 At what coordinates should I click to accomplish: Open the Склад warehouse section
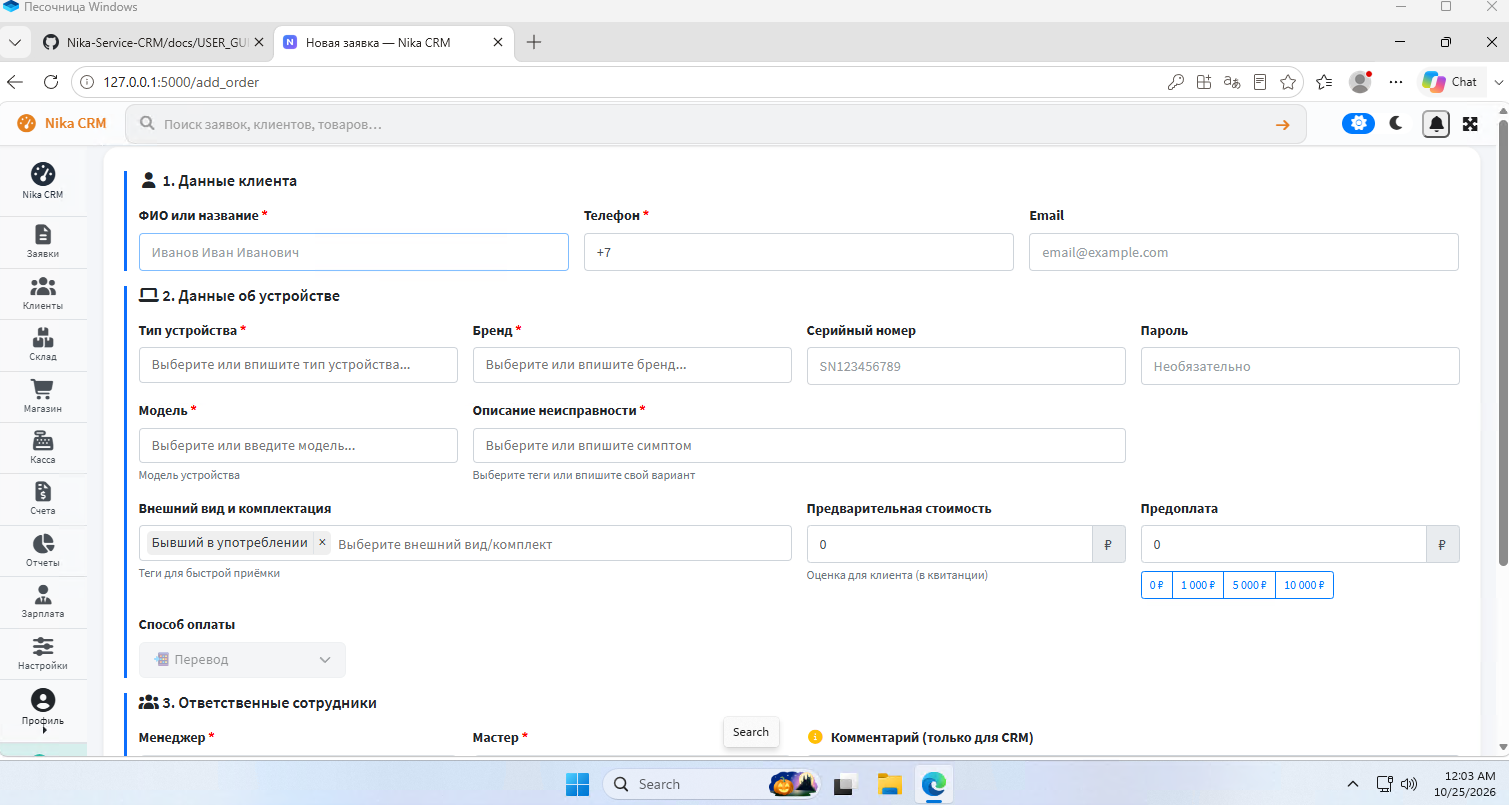(x=43, y=344)
